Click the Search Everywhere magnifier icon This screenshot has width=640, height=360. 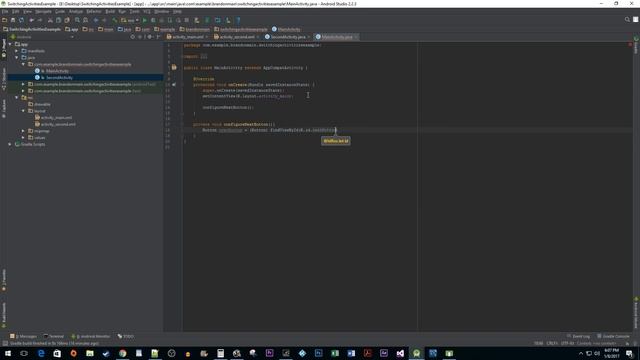click(627, 20)
